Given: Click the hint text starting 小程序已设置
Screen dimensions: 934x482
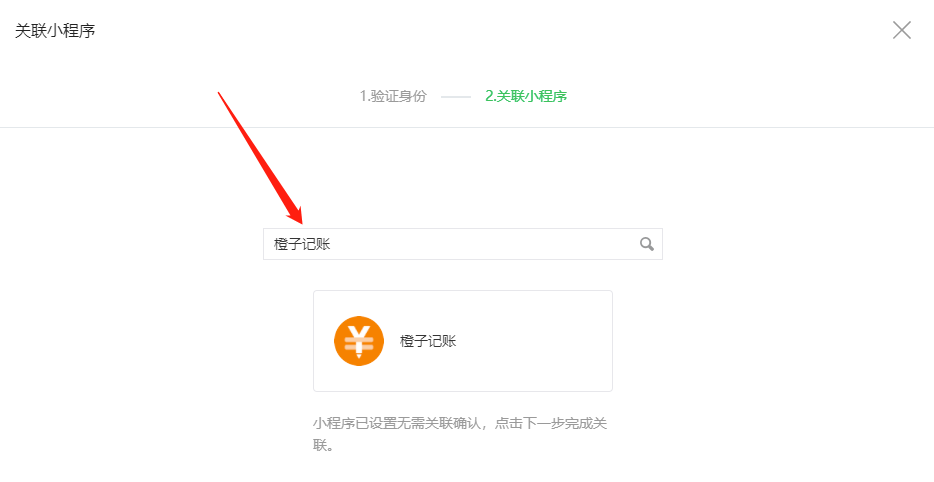Looking at the screenshot, I should pos(460,434).
